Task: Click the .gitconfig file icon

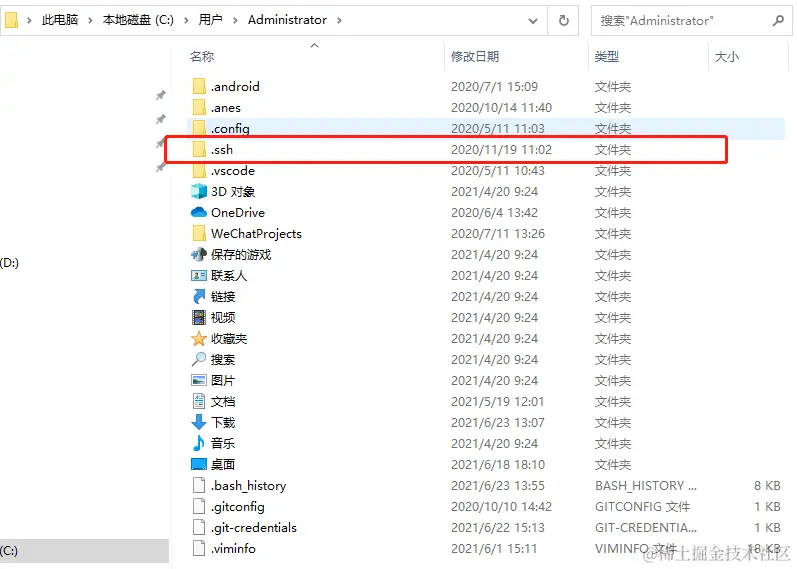Action: (x=199, y=506)
